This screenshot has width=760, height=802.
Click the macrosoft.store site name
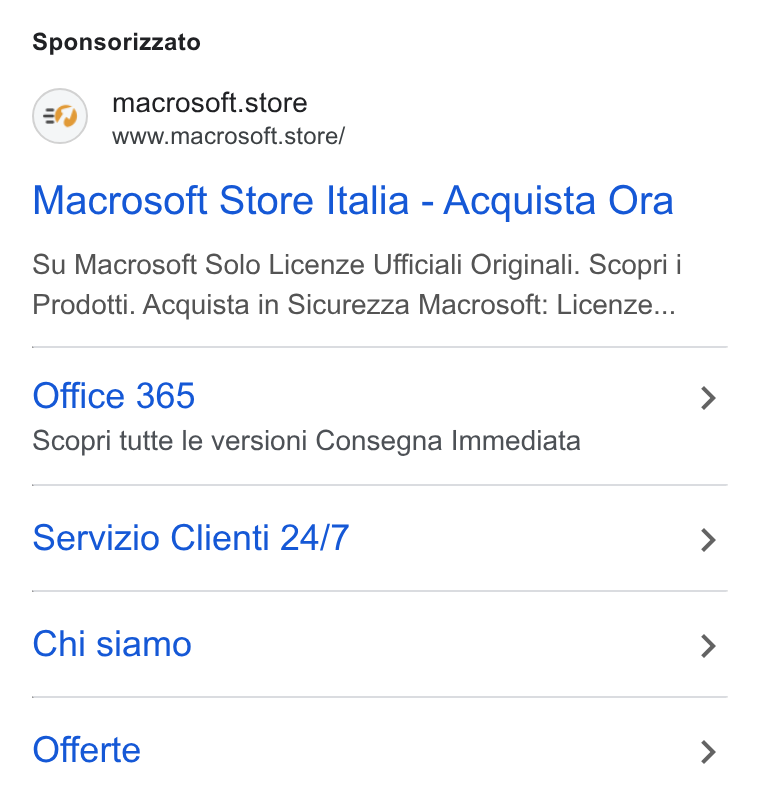click(210, 103)
